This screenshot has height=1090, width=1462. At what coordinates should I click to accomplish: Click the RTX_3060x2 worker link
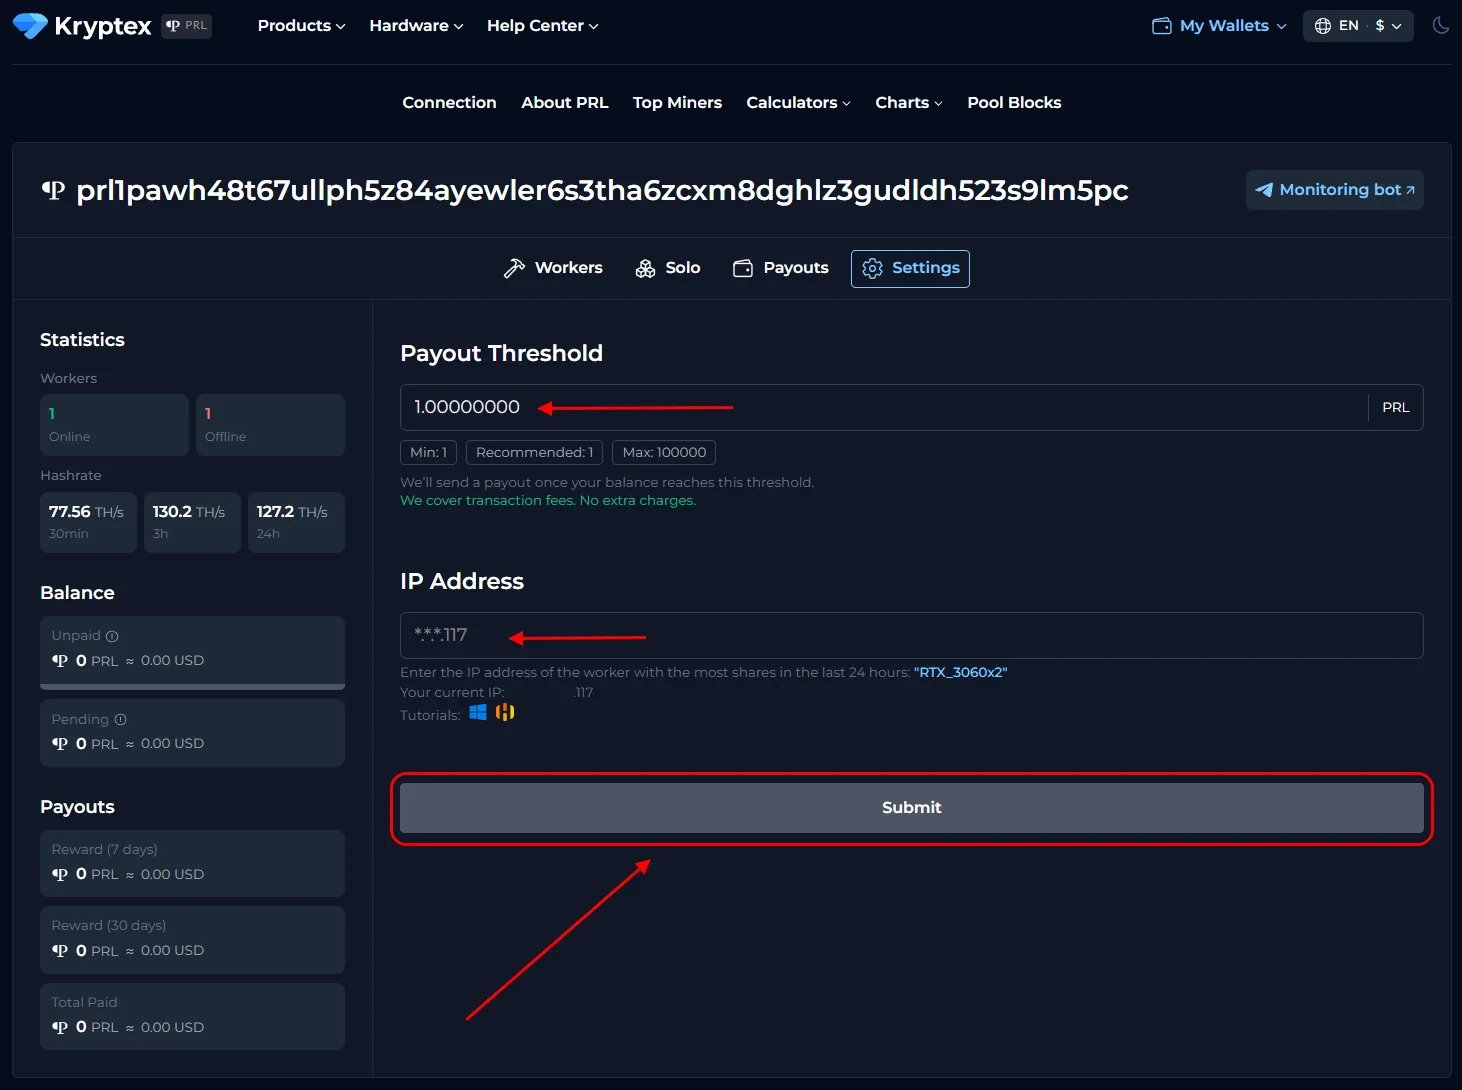[x=960, y=672]
